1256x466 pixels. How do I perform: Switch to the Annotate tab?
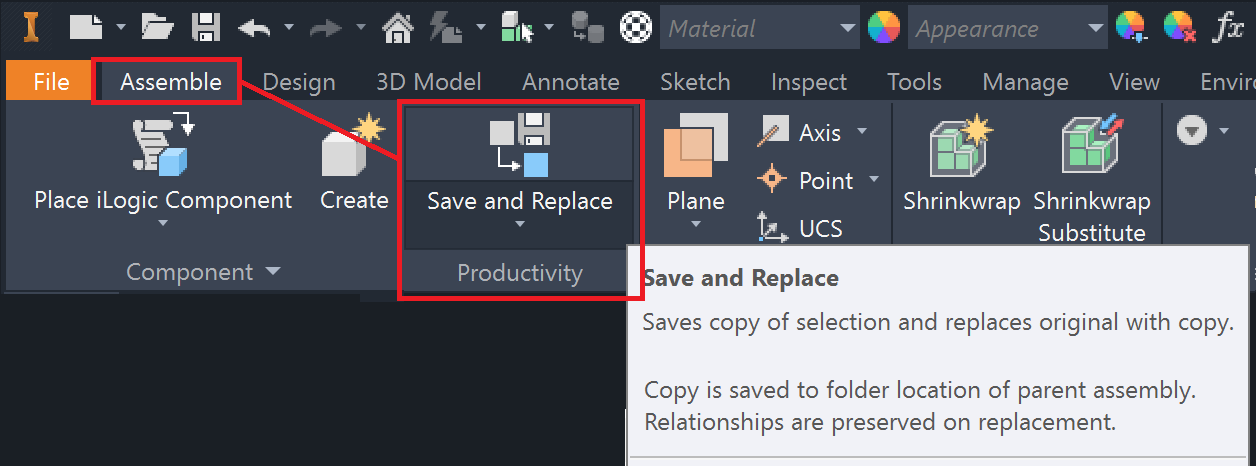570,82
